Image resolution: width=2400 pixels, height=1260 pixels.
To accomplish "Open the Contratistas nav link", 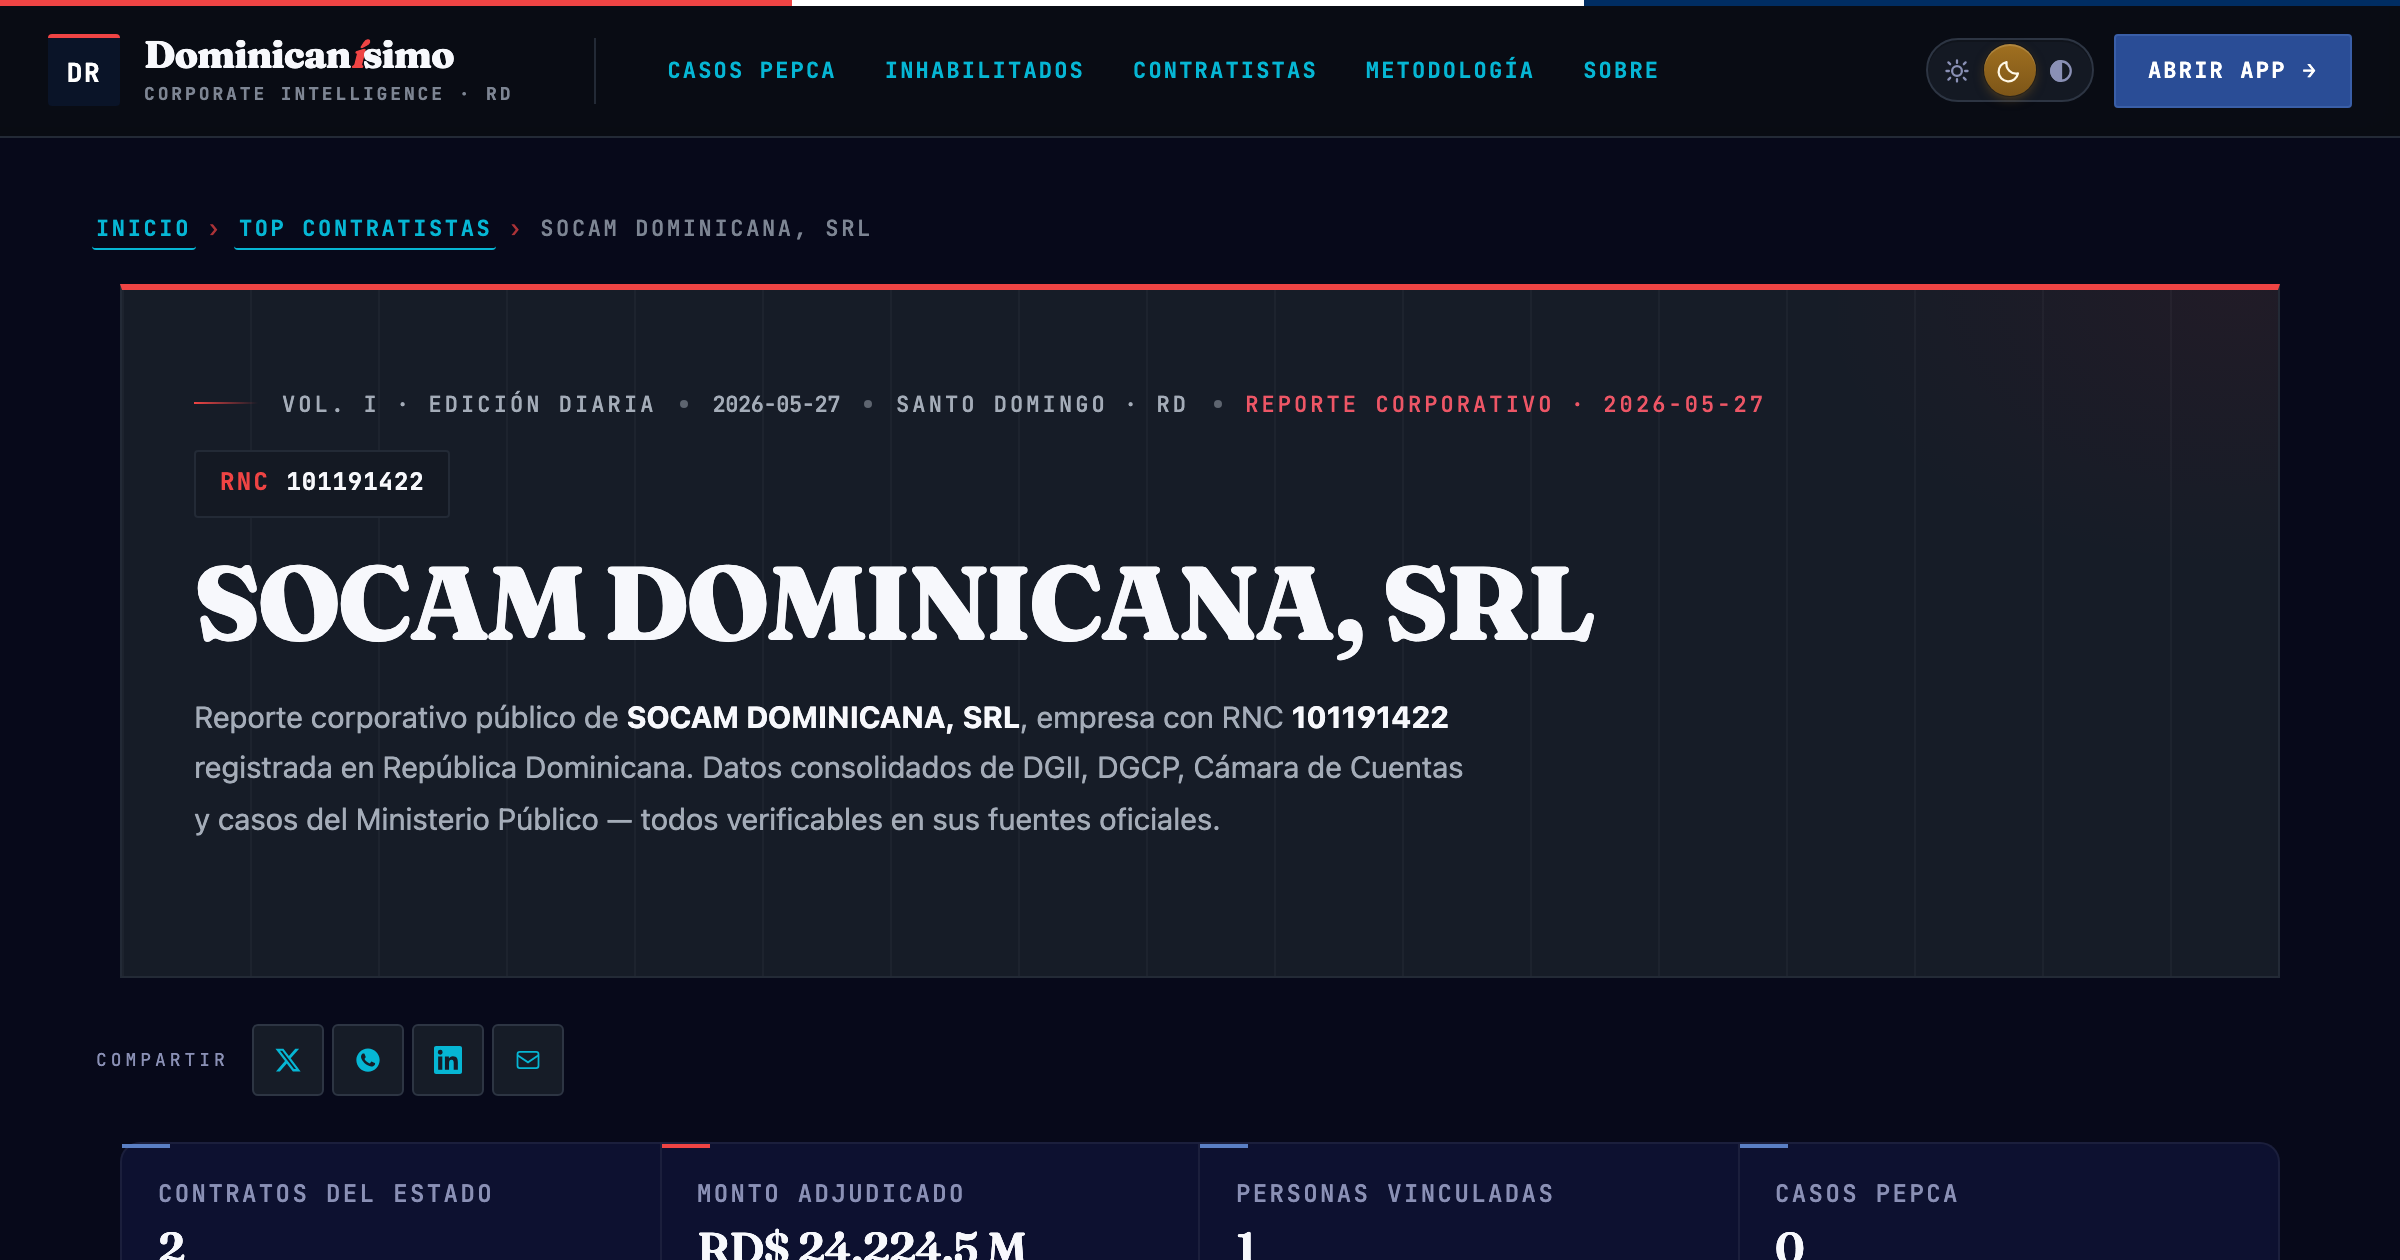I will click(1225, 70).
